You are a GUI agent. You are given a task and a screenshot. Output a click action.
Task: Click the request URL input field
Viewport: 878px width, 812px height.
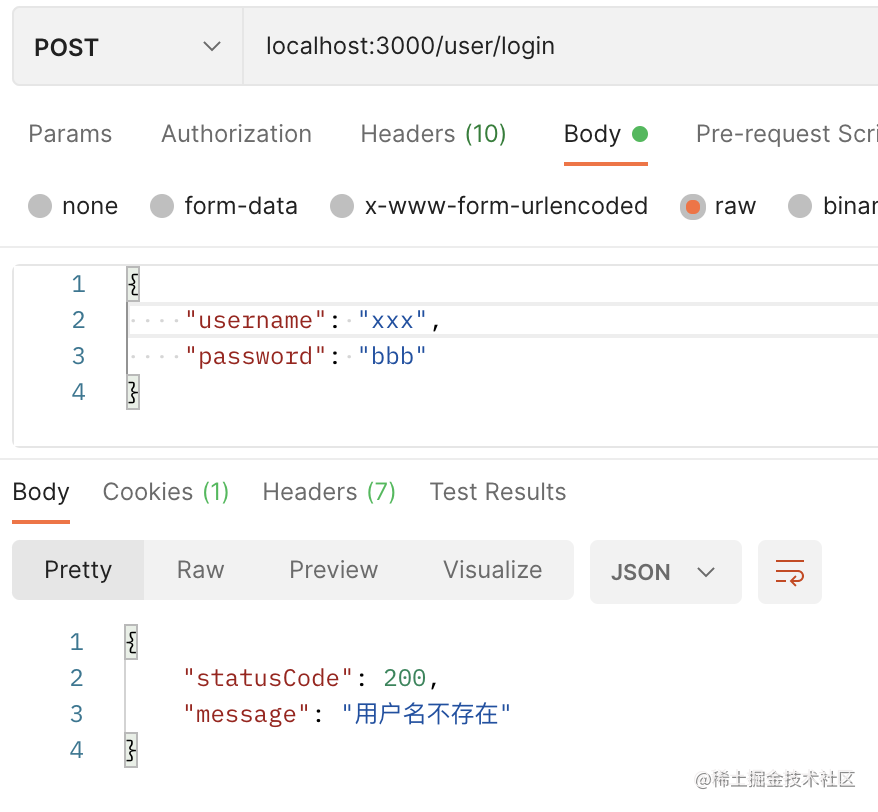point(560,47)
